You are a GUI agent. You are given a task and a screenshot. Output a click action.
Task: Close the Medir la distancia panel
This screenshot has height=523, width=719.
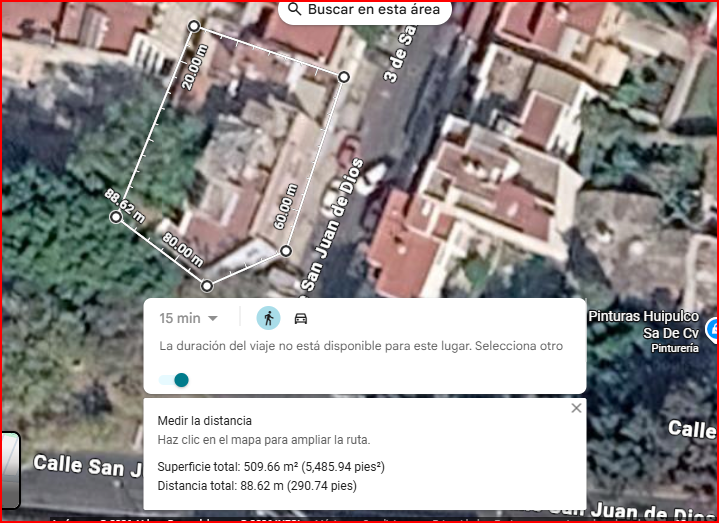576,408
